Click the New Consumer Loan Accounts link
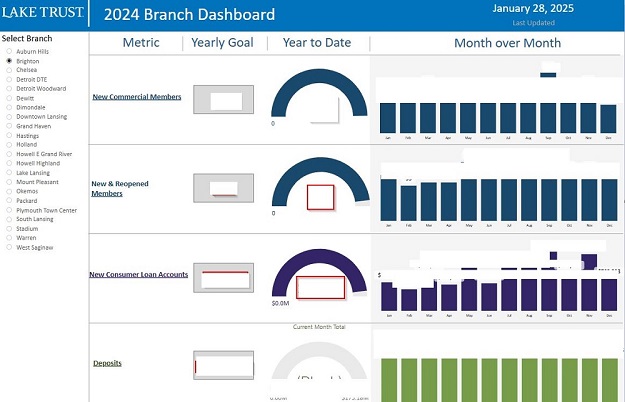625x402 pixels. pos(138,274)
